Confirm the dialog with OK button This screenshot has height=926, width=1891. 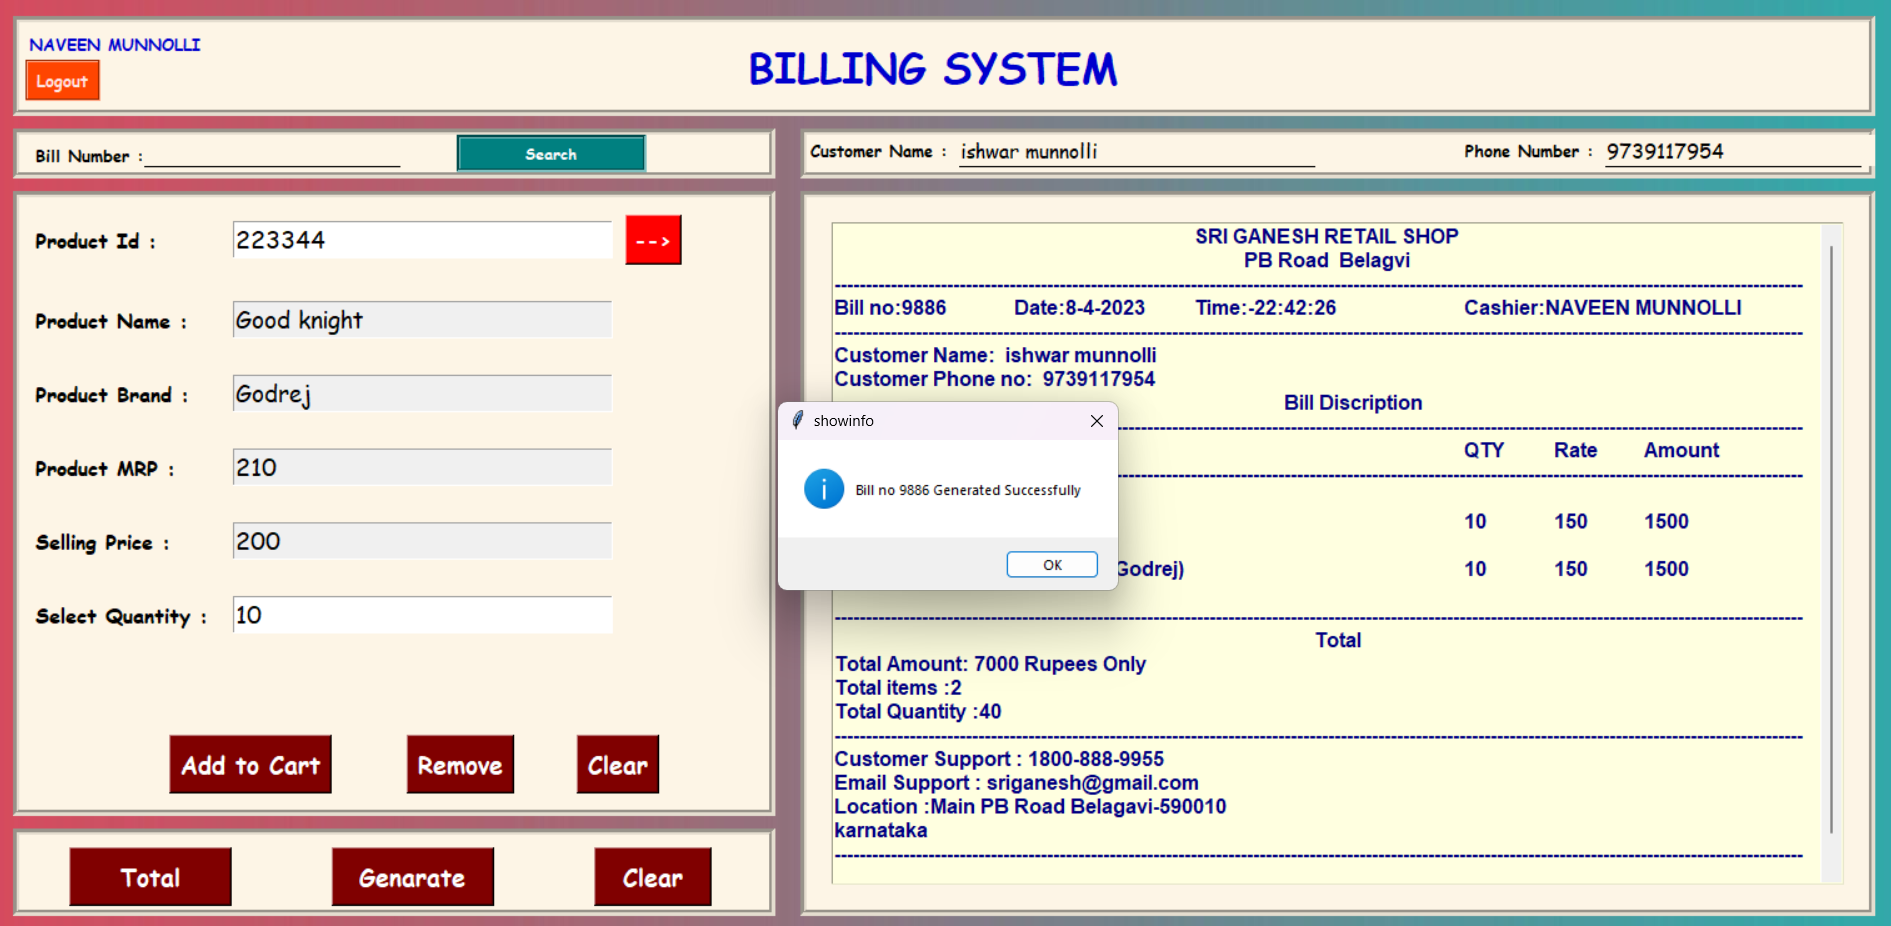coord(1052,565)
